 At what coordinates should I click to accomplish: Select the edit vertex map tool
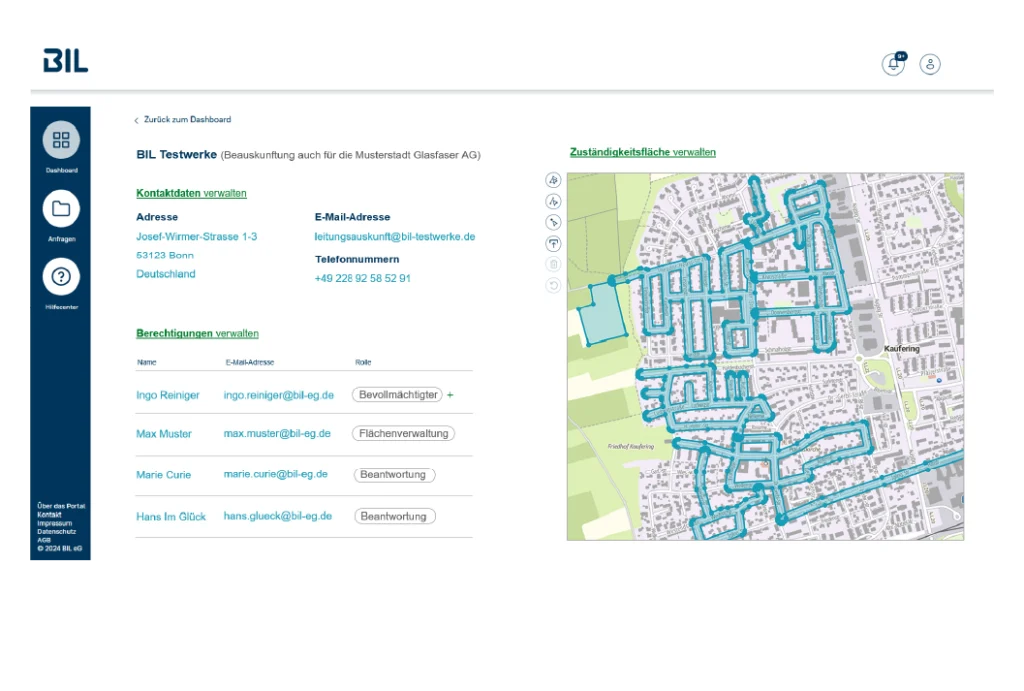tap(553, 222)
